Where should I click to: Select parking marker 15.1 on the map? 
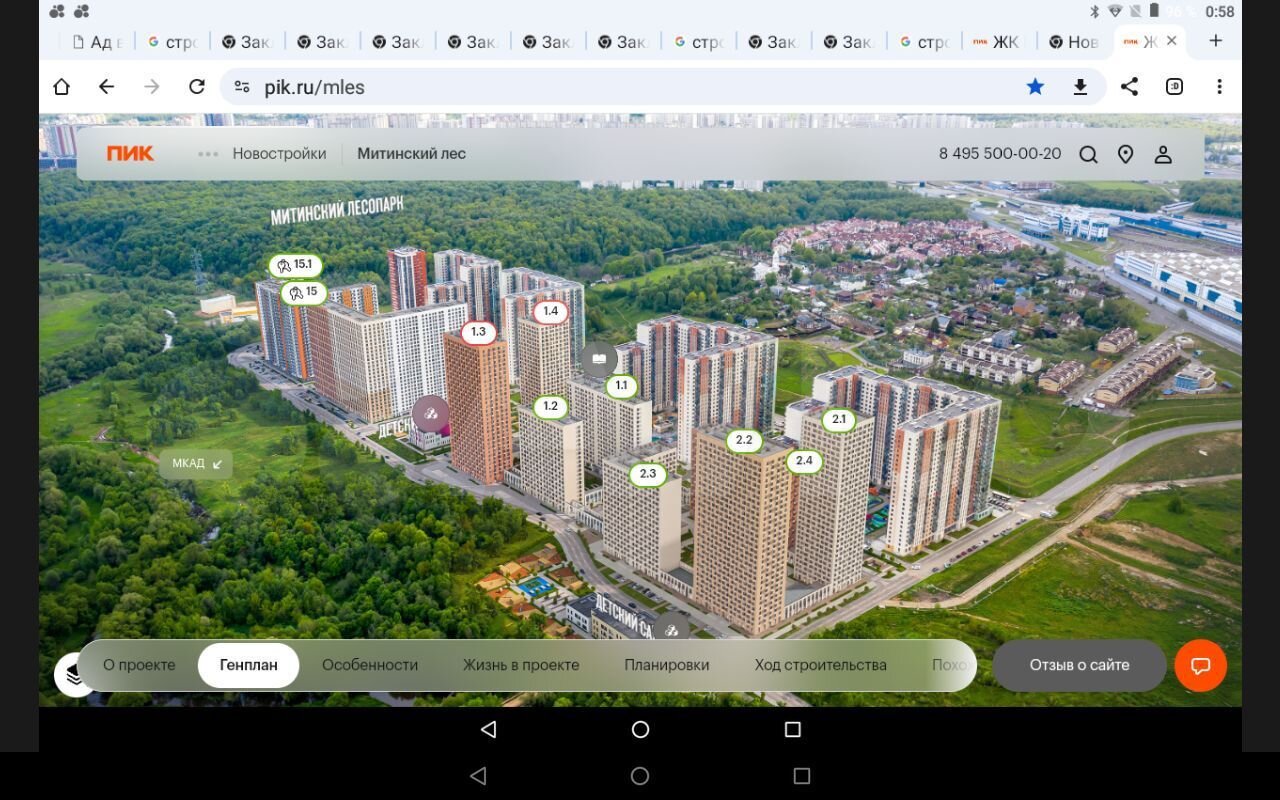295,265
